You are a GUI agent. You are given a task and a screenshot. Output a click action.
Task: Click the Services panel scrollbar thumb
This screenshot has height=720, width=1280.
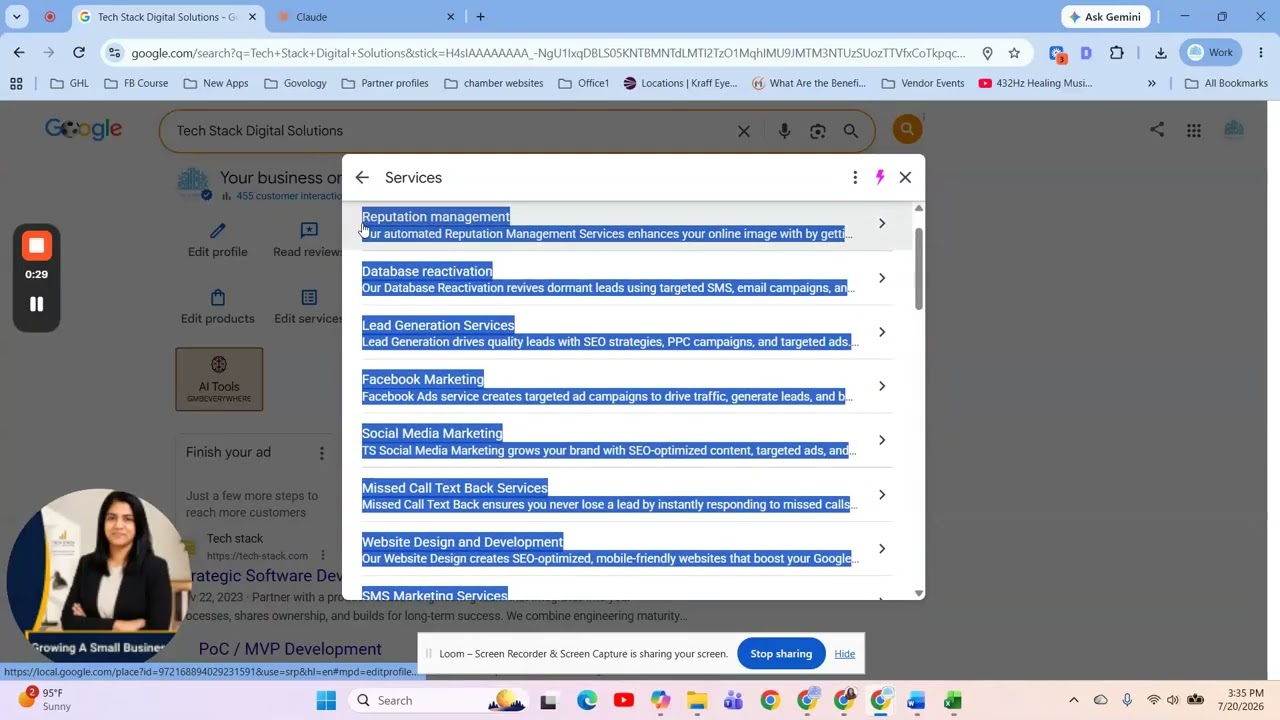[918, 268]
